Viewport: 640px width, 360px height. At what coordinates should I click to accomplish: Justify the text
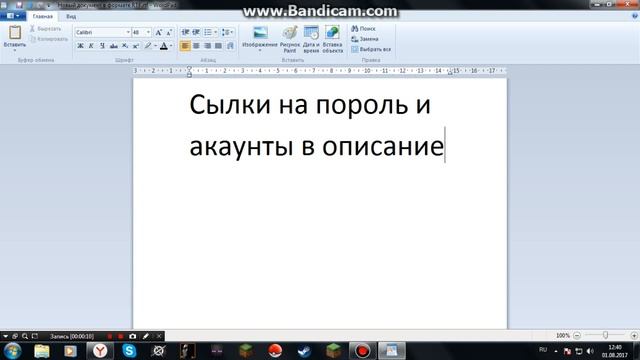[x=219, y=46]
